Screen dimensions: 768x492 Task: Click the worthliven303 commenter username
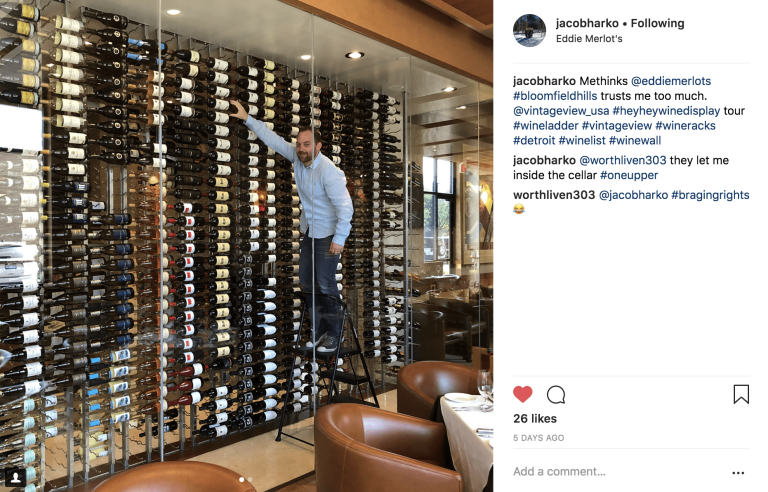click(554, 195)
